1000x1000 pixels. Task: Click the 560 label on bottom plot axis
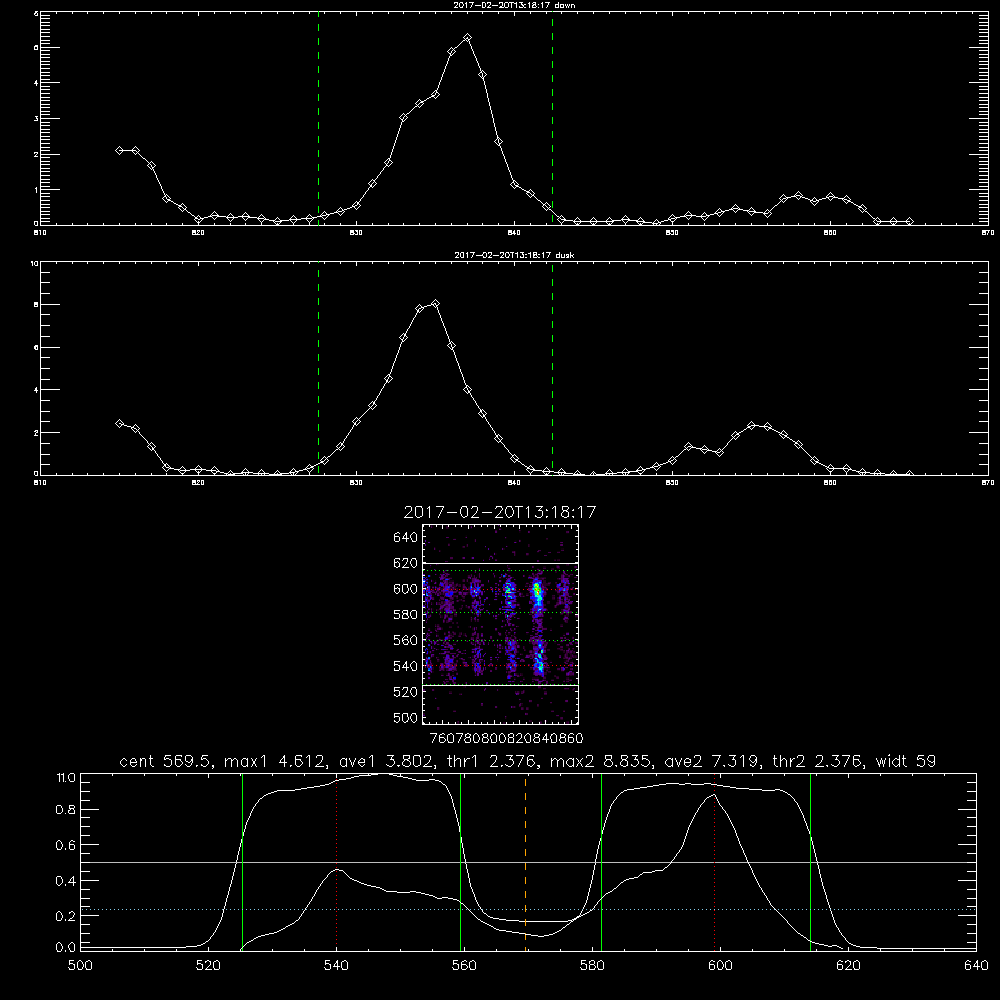click(464, 966)
